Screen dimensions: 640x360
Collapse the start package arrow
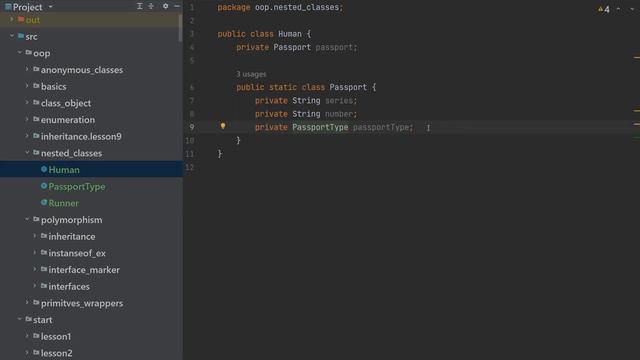click(19, 319)
